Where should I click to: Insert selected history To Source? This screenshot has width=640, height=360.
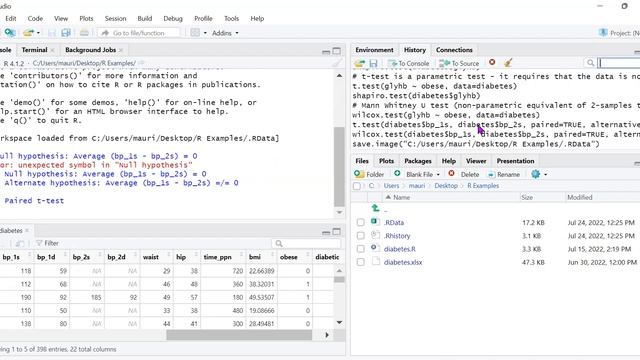[x=459, y=63]
